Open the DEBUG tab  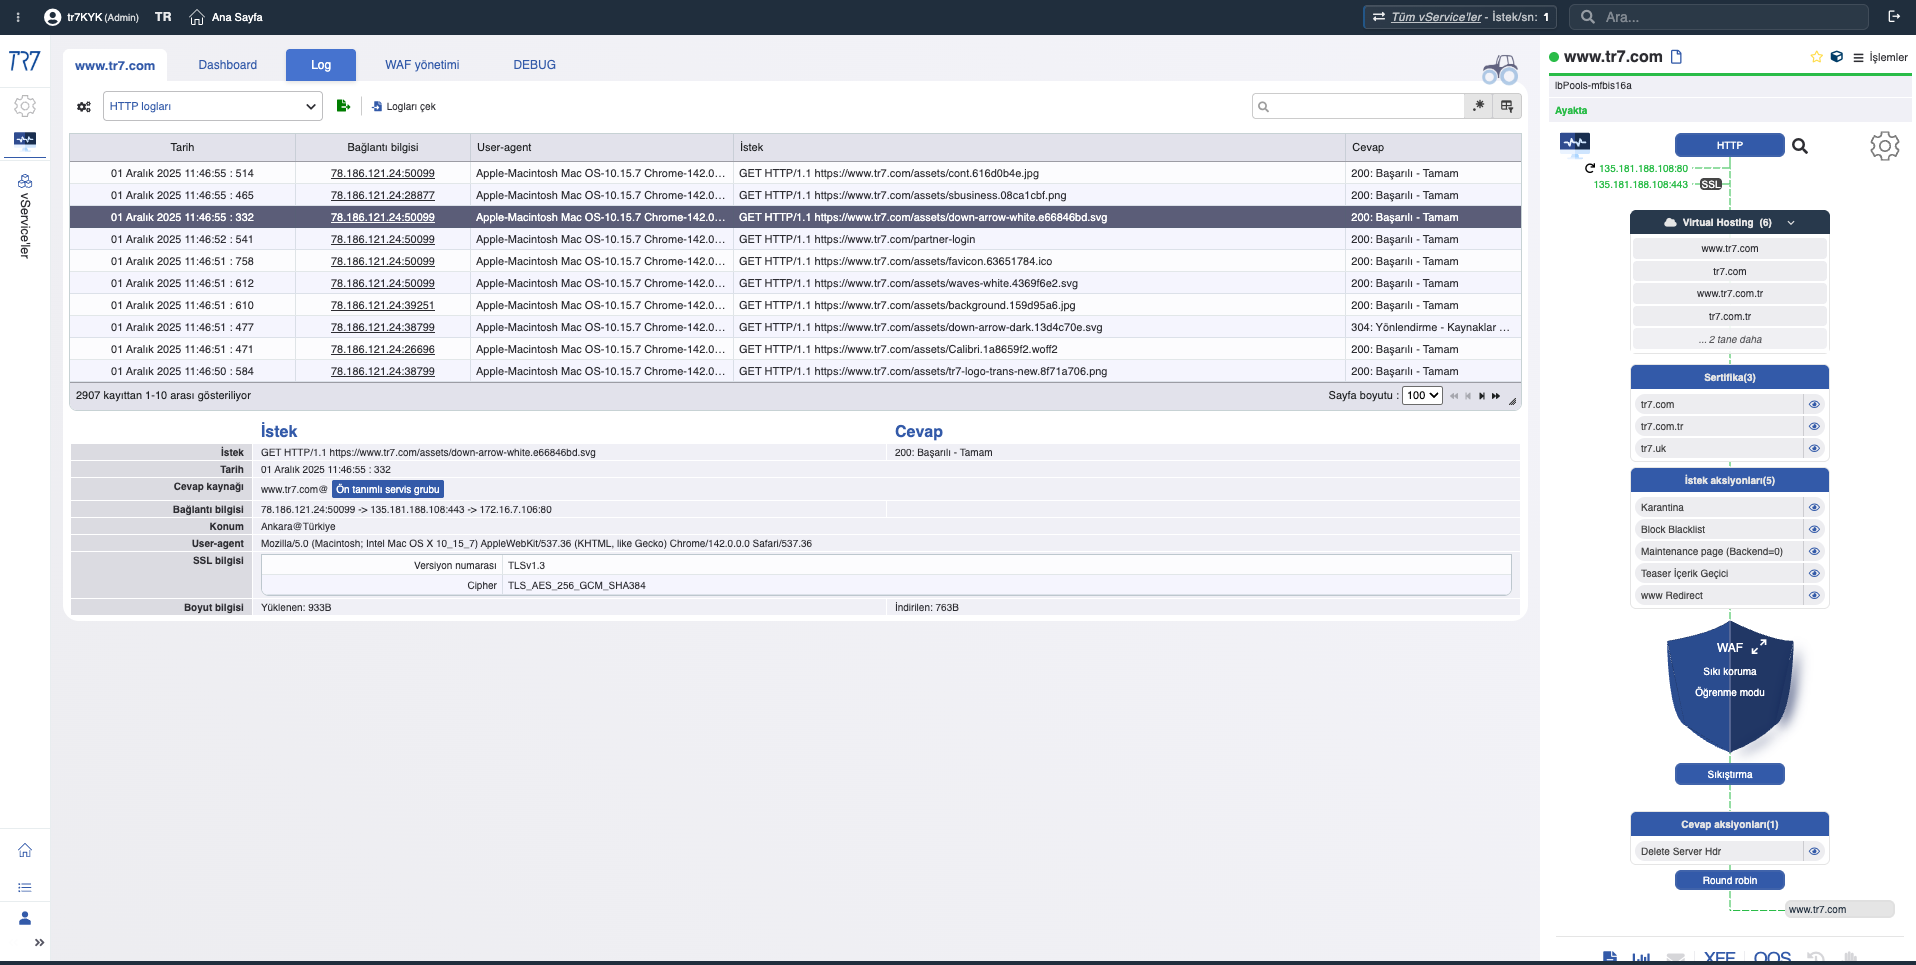534,65
